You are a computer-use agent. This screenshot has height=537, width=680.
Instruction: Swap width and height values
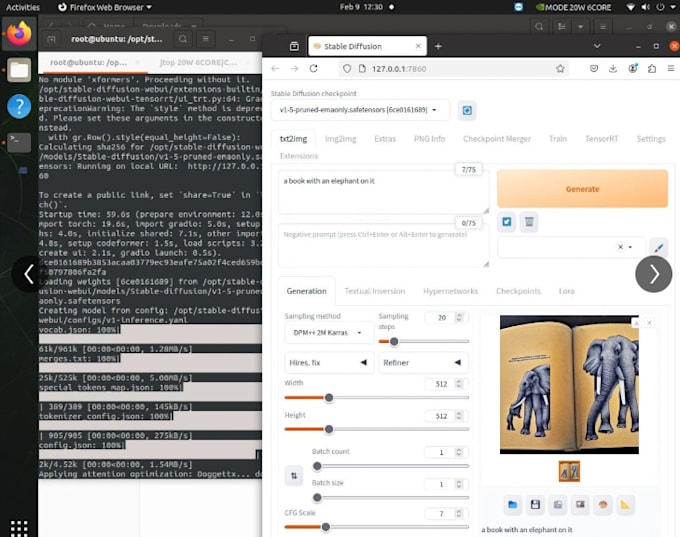pos(294,476)
